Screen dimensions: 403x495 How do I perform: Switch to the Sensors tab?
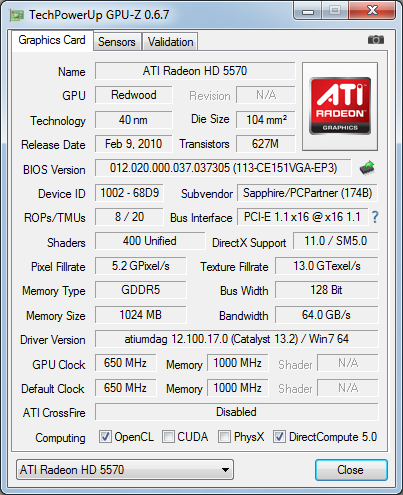pos(117,42)
